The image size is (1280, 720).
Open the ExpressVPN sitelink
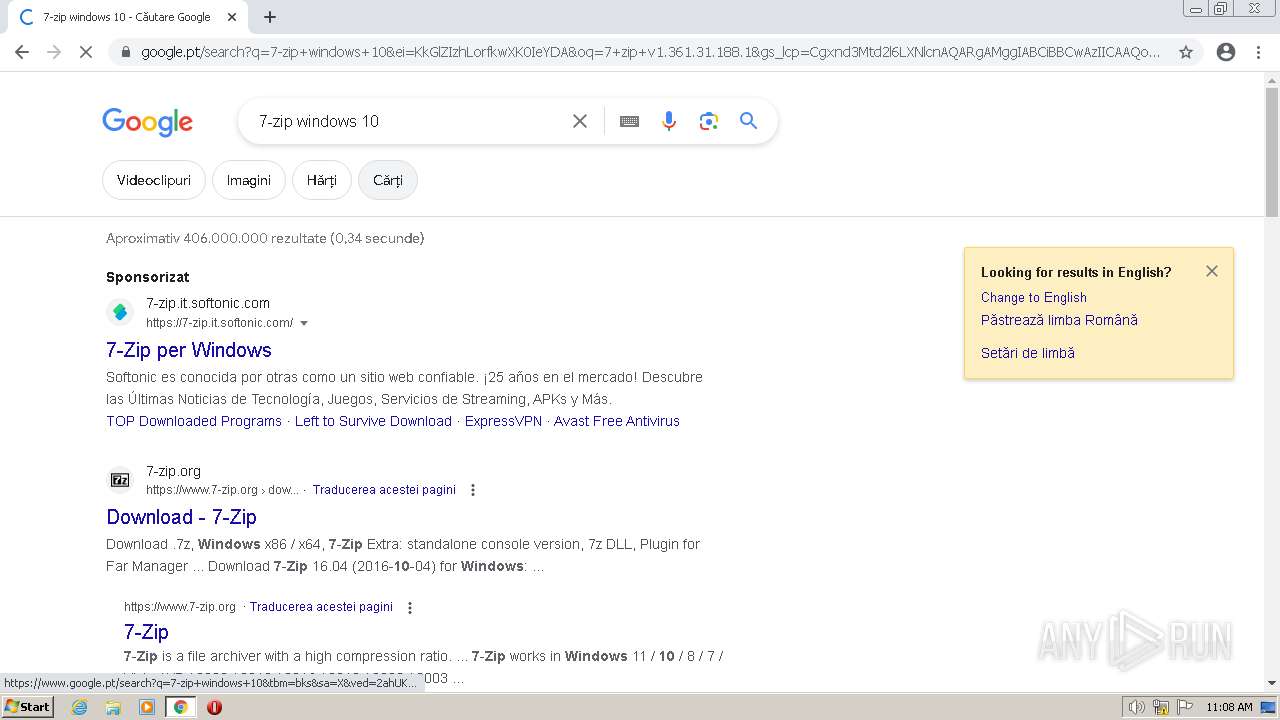click(x=503, y=421)
